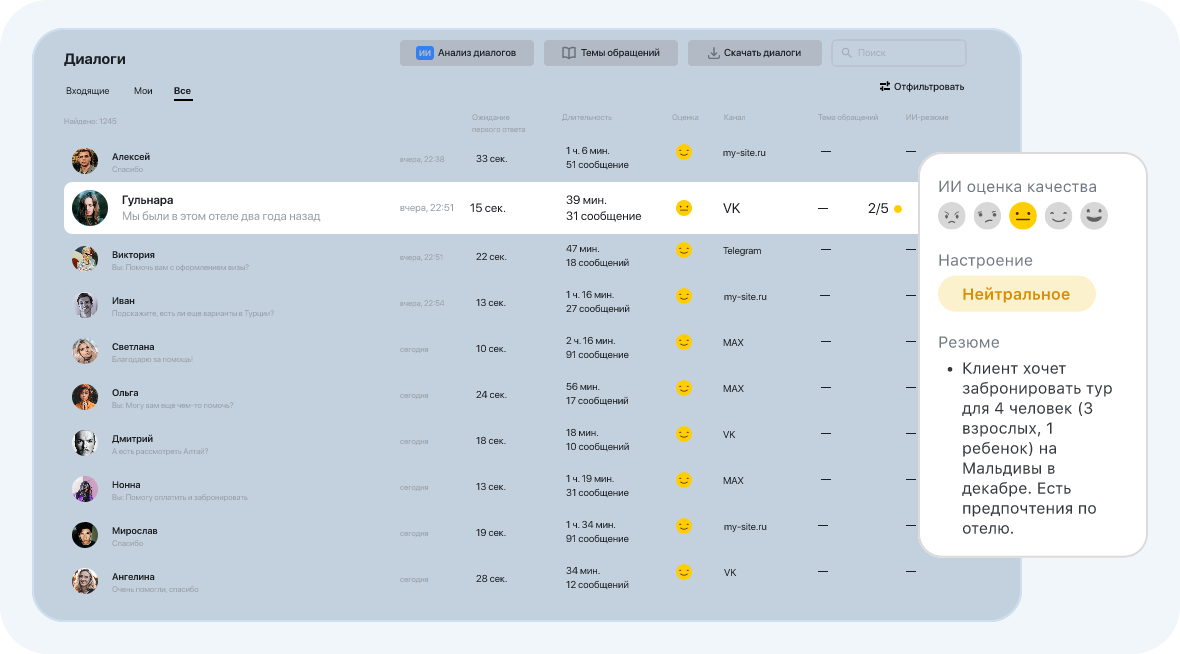This screenshot has width=1180, height=654.
Task: Select the angry face in ИИ оценка качества
Action: (952, 216)
